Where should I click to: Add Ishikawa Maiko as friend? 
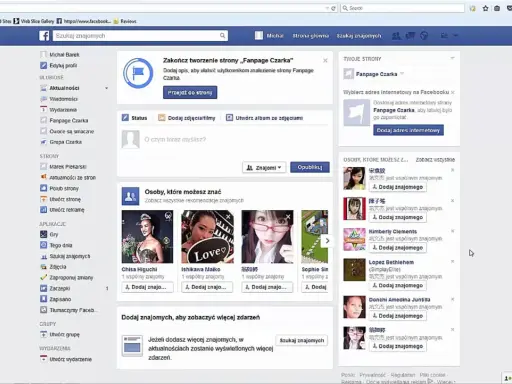click(x=207, y=287)
